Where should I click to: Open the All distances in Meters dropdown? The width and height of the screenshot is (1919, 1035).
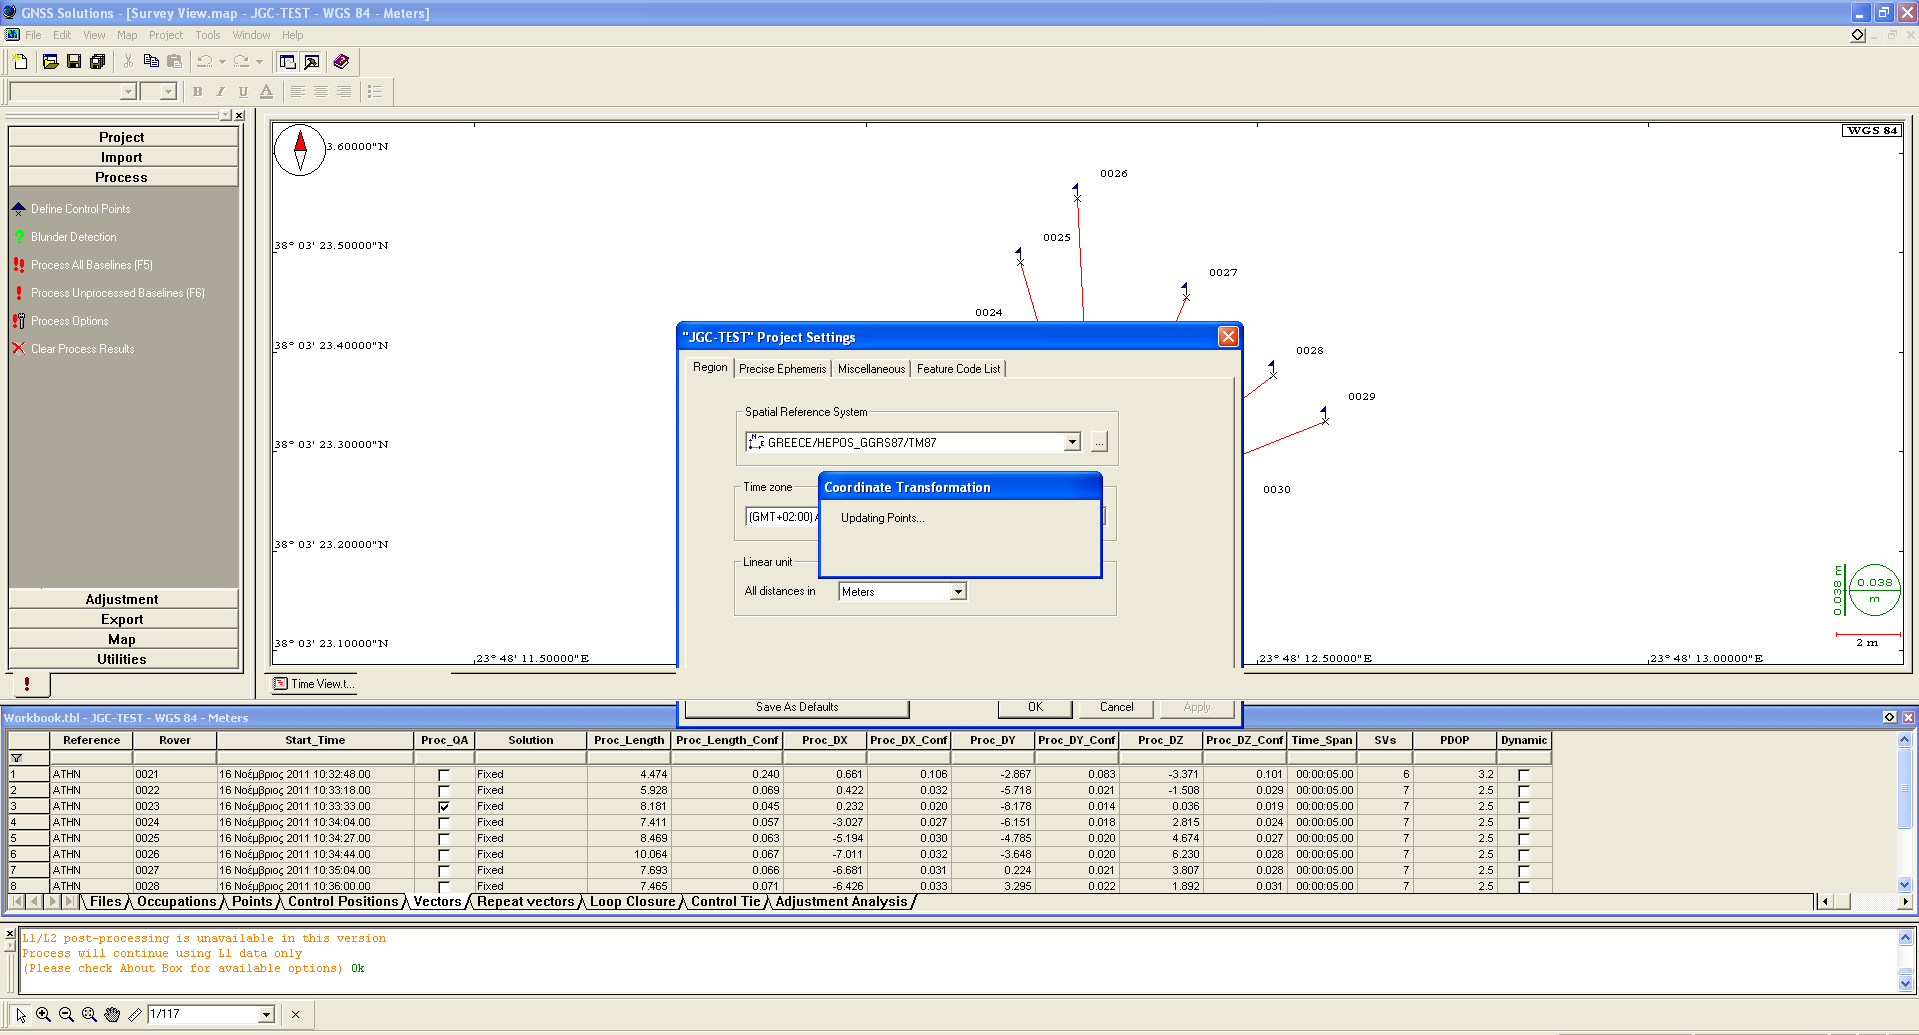958,591
